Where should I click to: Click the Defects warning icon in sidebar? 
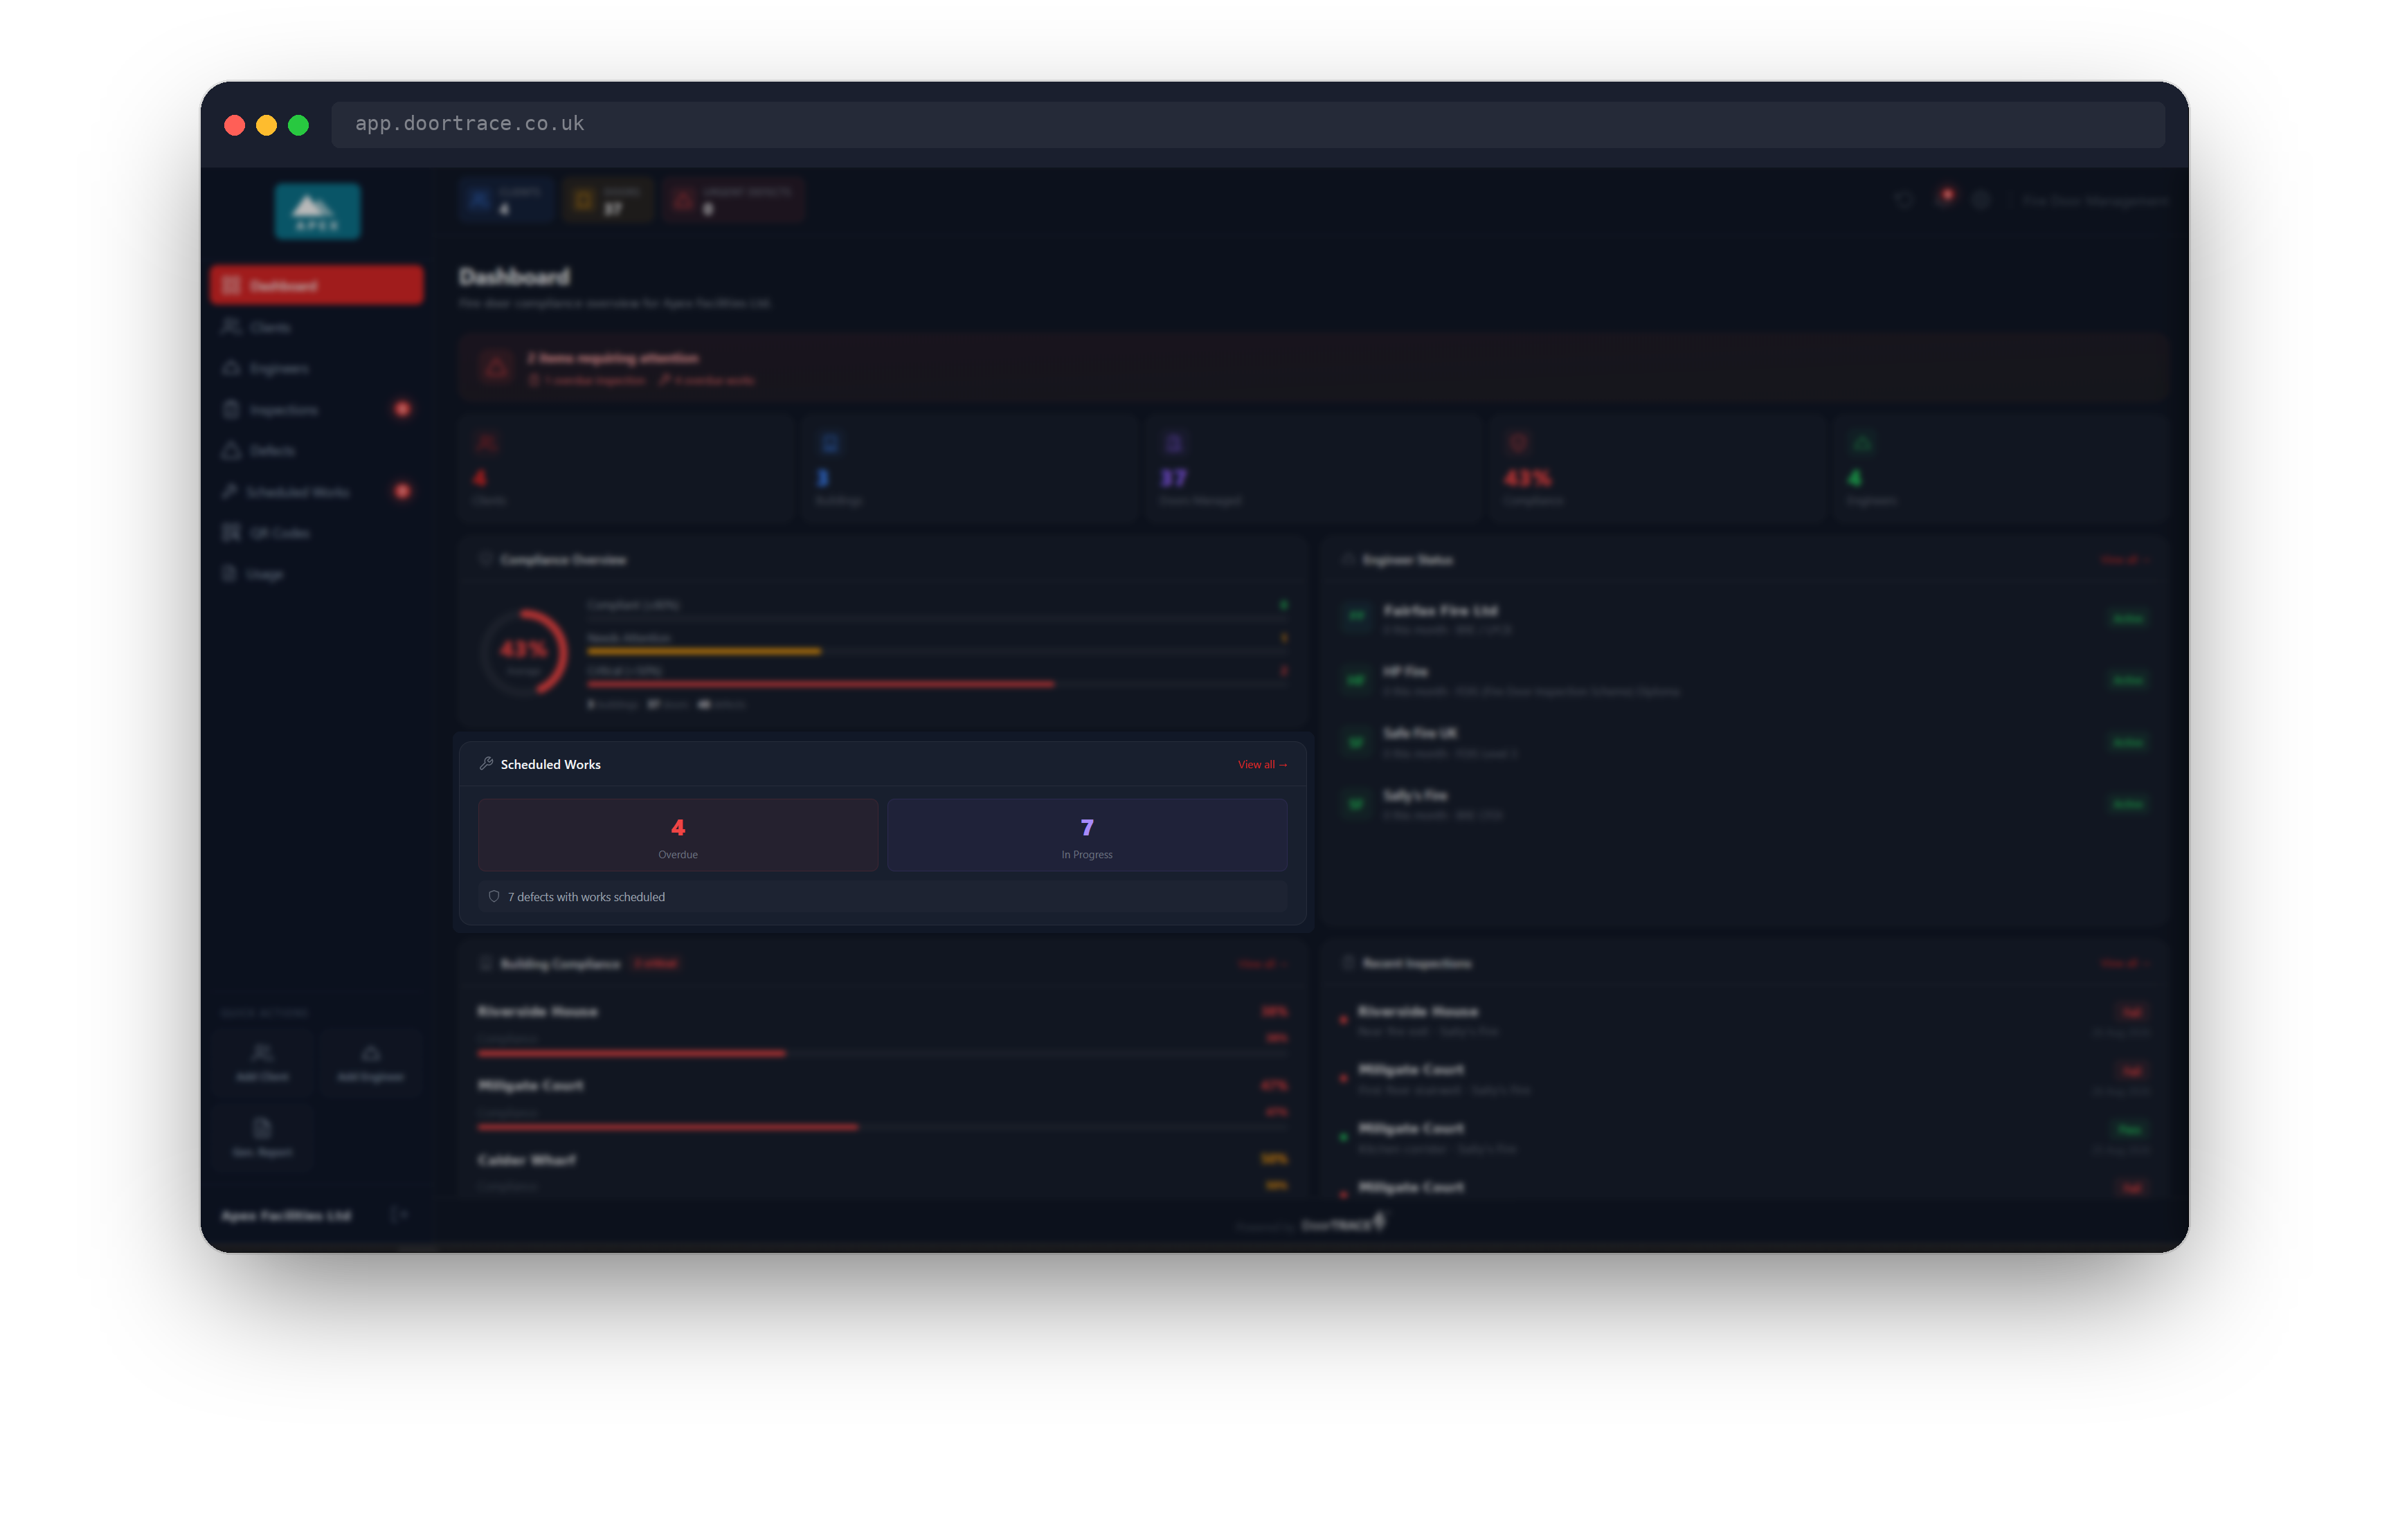tap(231, 450)
